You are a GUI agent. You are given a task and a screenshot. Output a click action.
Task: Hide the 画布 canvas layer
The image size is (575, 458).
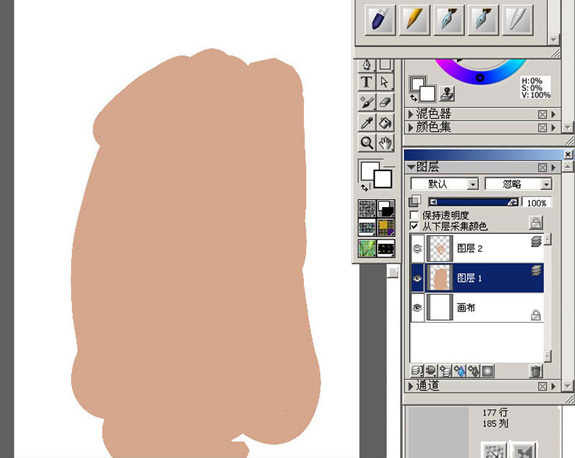point(417,308)
